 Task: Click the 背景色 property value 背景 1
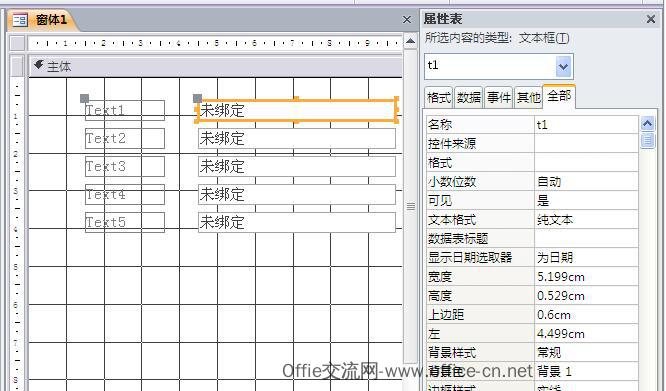click(587, 371)
